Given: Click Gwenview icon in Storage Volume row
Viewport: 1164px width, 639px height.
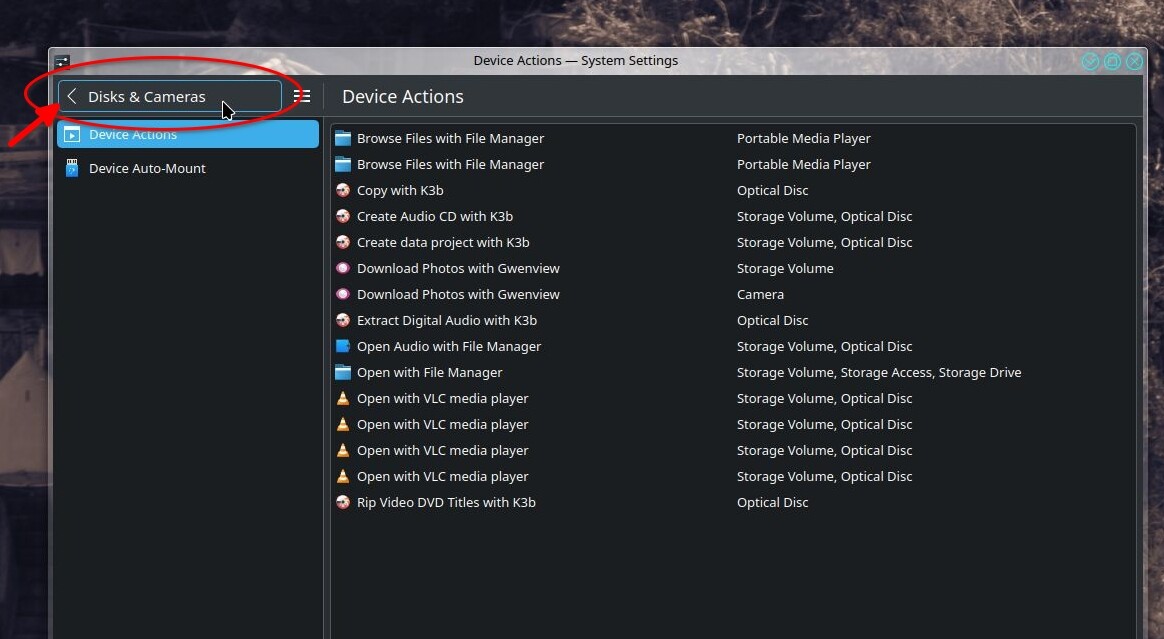Looking at the screenshot, I should click(343, 268).
